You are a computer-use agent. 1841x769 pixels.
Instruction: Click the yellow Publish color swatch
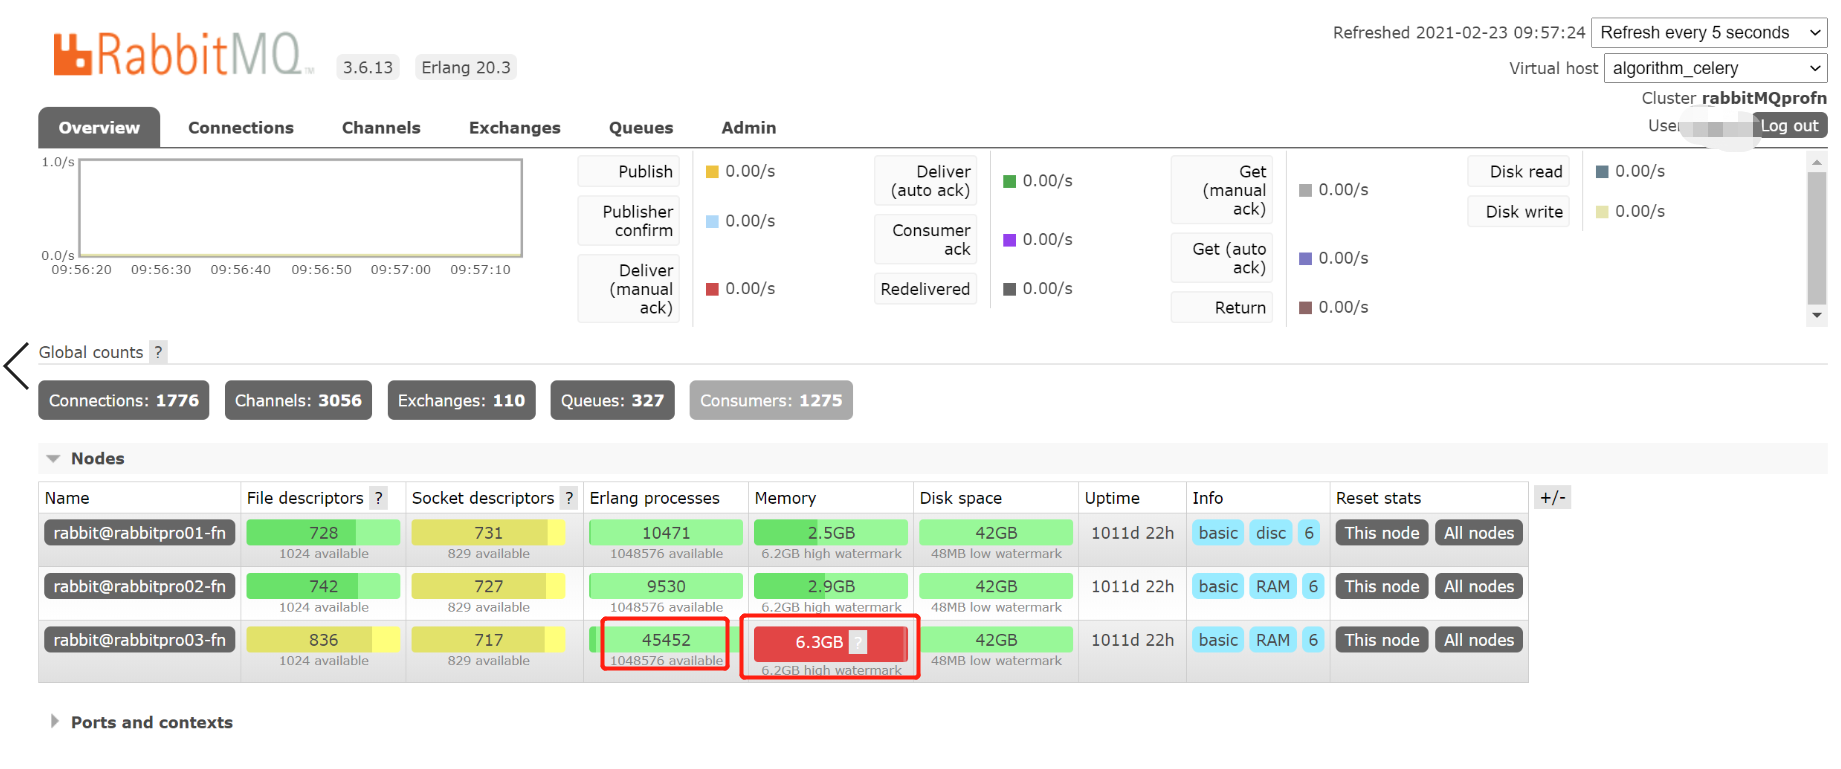point(712,172)
